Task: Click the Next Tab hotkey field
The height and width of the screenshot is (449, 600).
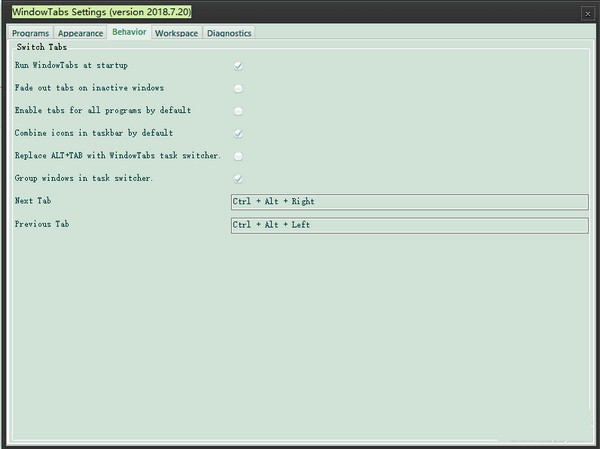Action: click(409, 202)
